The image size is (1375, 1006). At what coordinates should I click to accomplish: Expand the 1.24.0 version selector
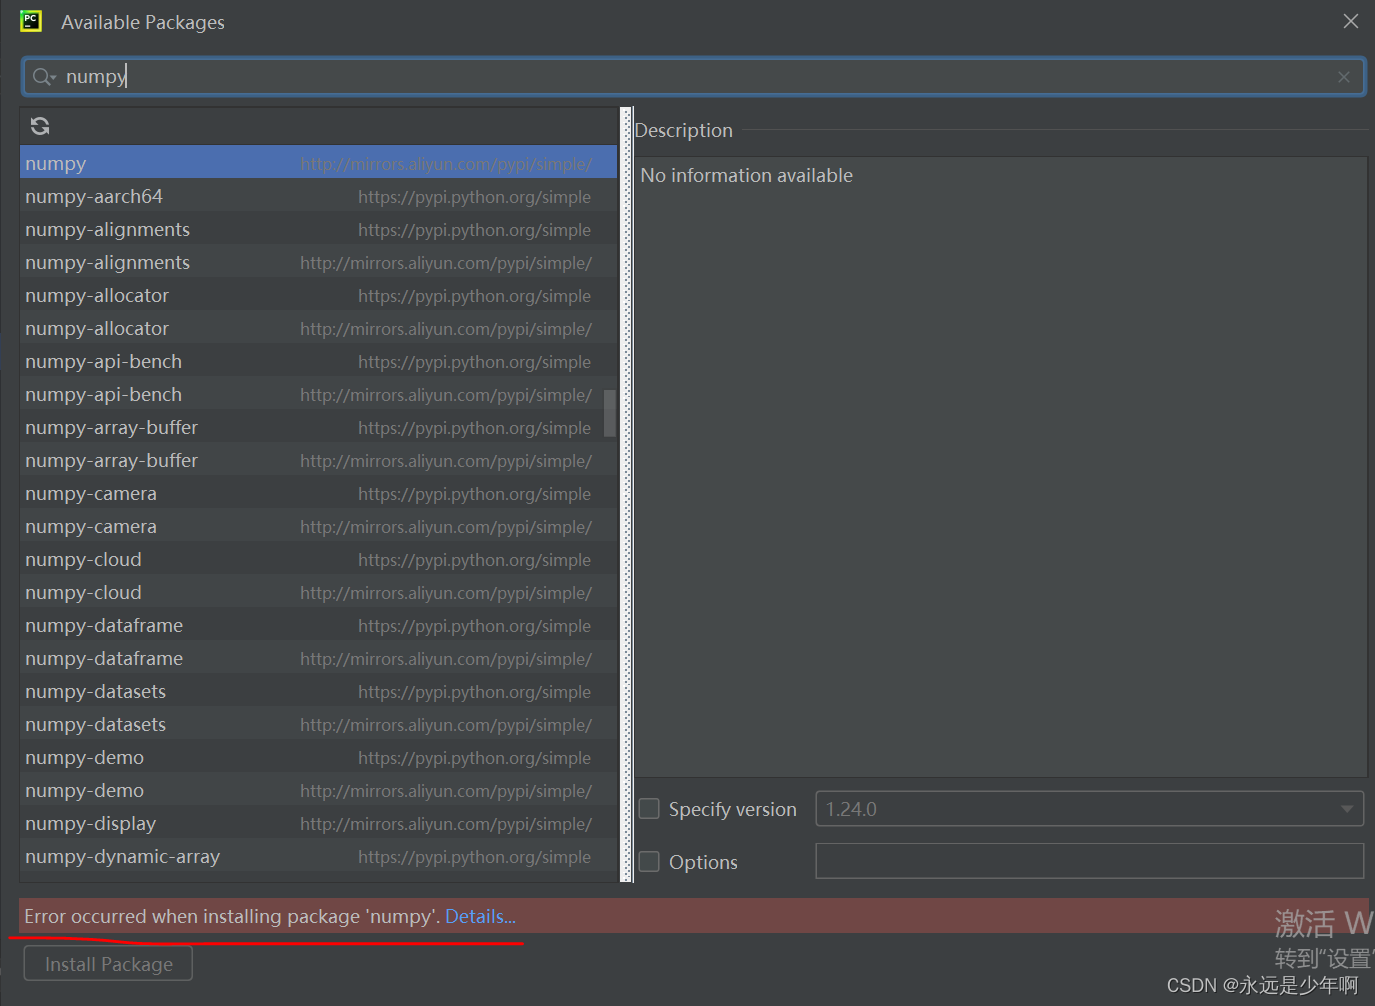[x=1345, y=808]
